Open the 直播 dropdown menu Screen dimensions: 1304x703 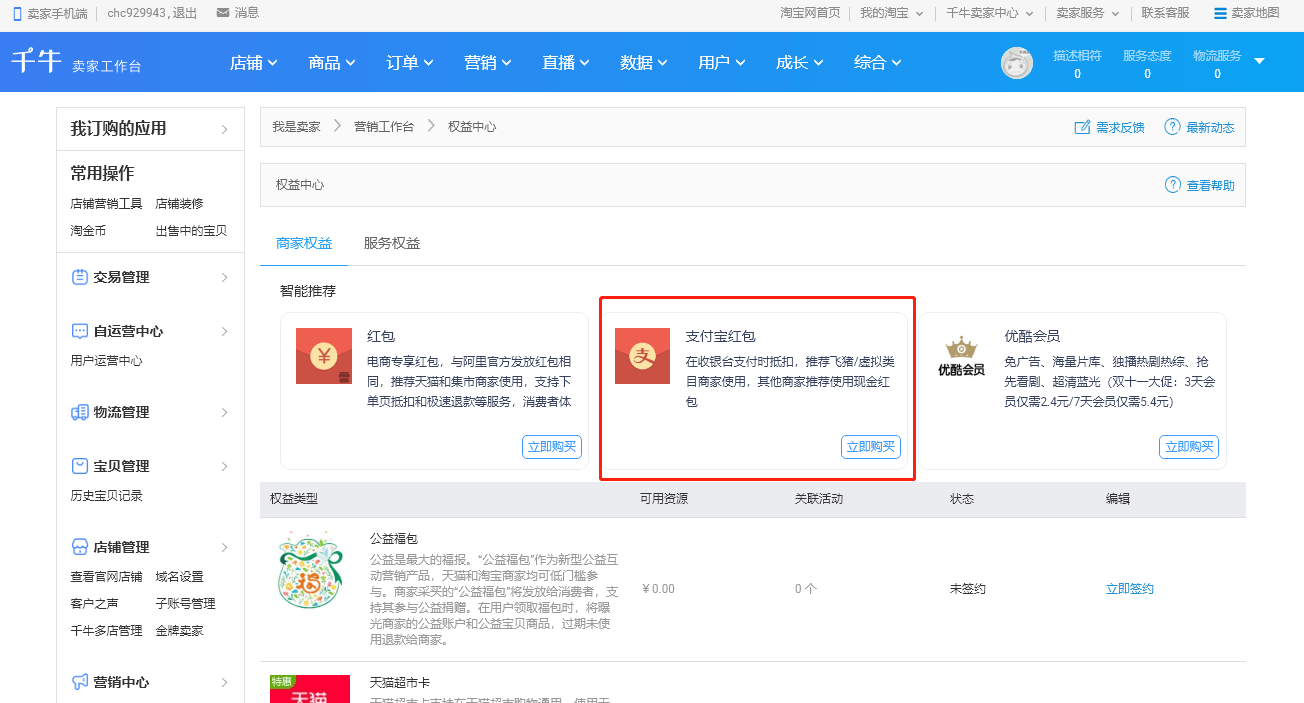pos(566,62)
